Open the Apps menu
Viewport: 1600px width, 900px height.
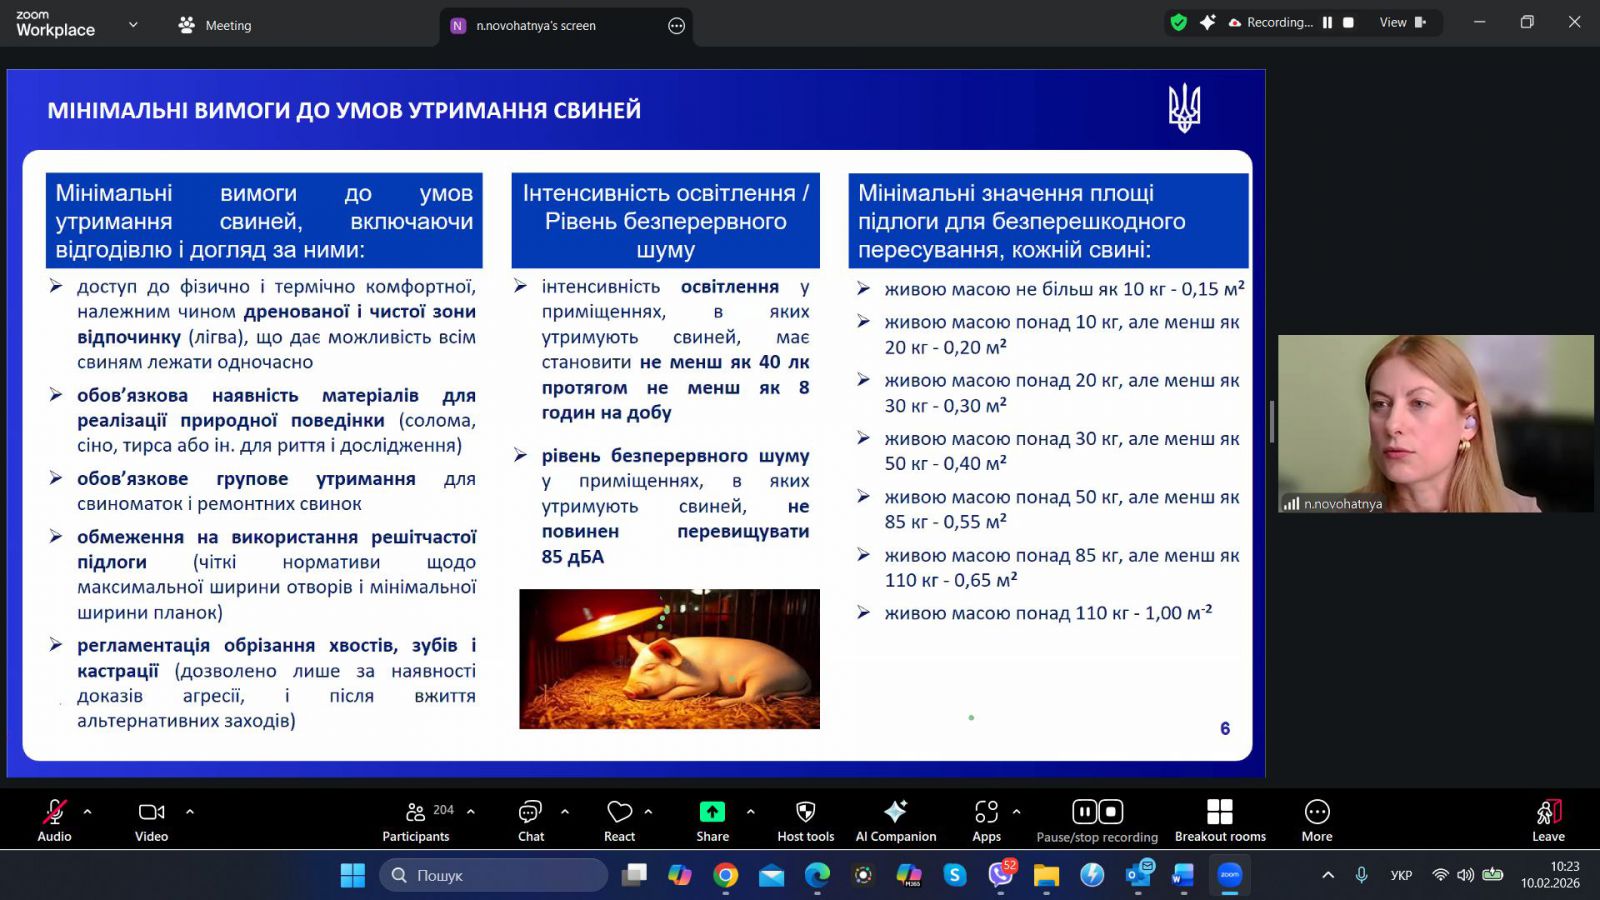[x=986, y=819]
